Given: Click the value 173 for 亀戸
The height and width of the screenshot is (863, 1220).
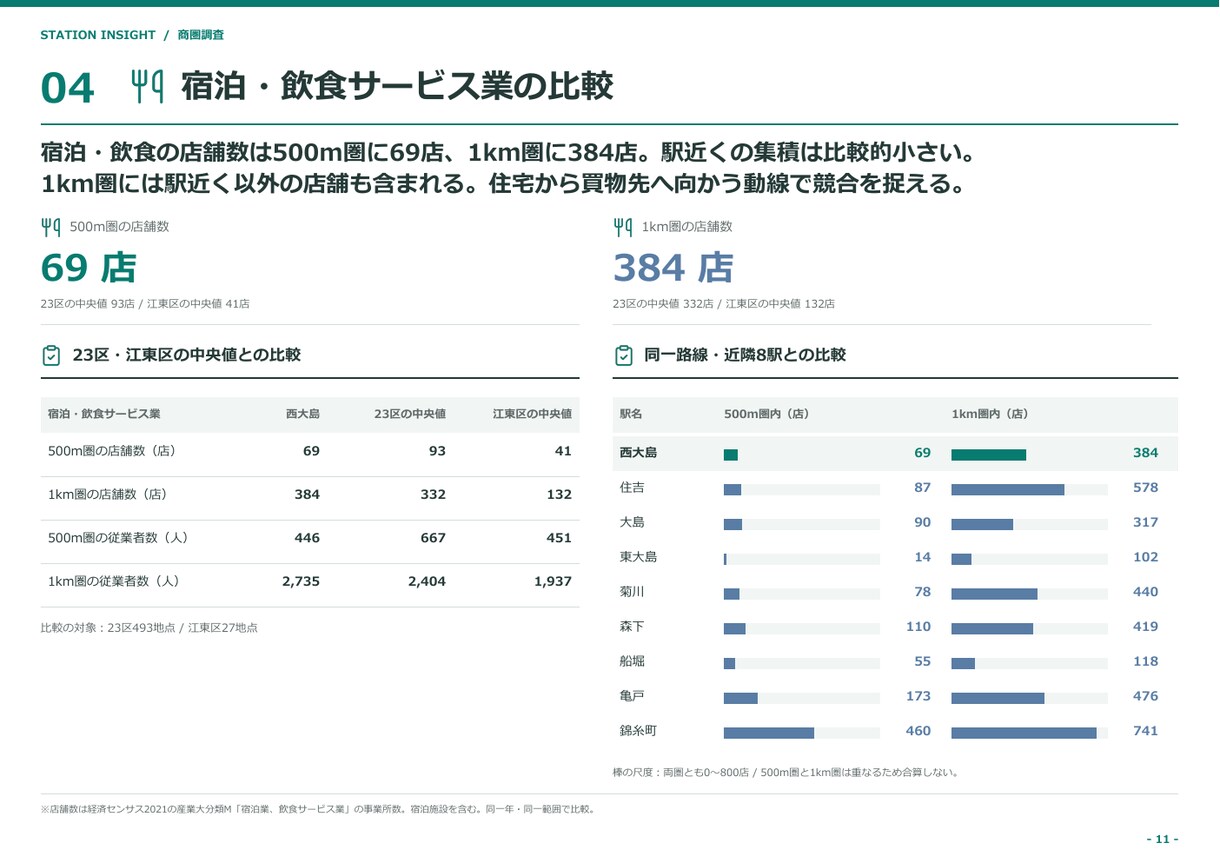Looking at the screenshot, I should pos(918,696).
